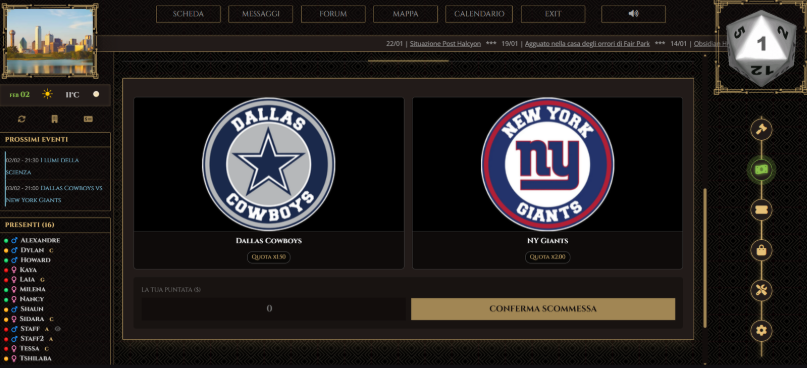
Task: Open the gear settings icon
Action: (761, 330)
